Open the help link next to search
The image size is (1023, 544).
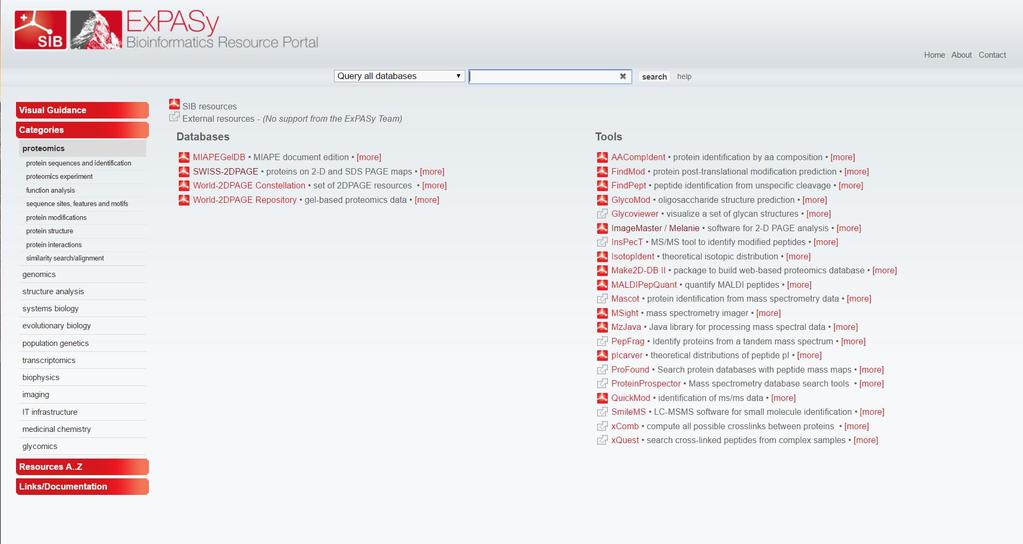coord(684,76)
